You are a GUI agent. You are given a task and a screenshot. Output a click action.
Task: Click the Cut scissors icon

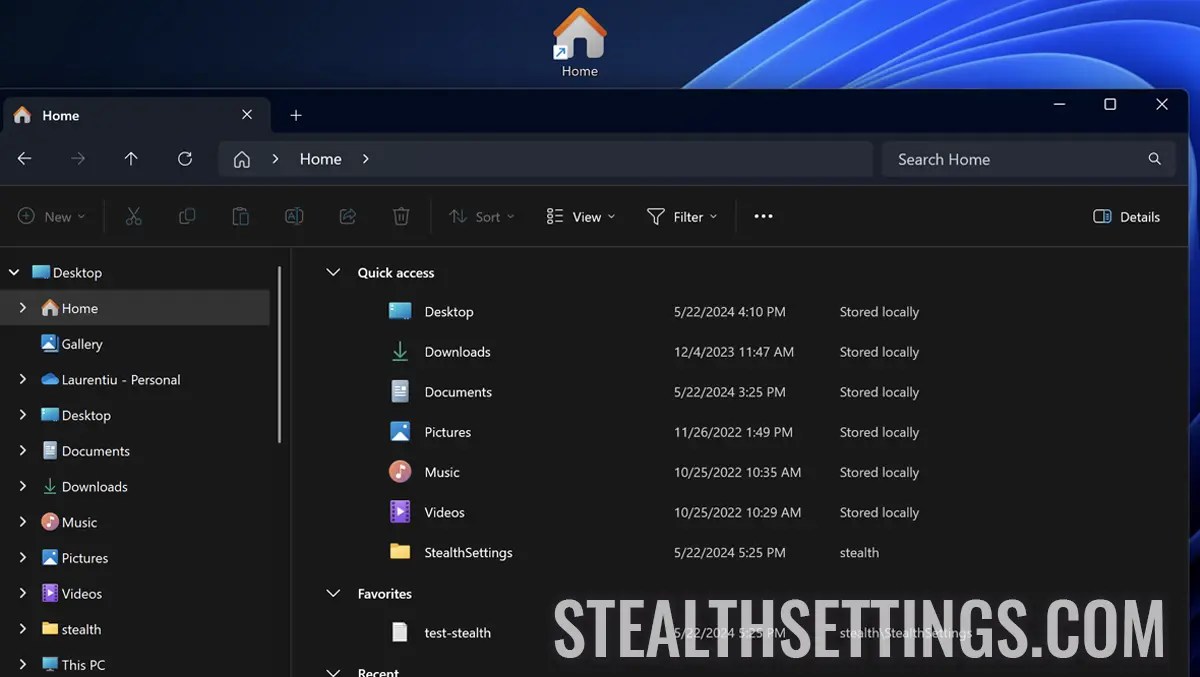click(133, 216)
